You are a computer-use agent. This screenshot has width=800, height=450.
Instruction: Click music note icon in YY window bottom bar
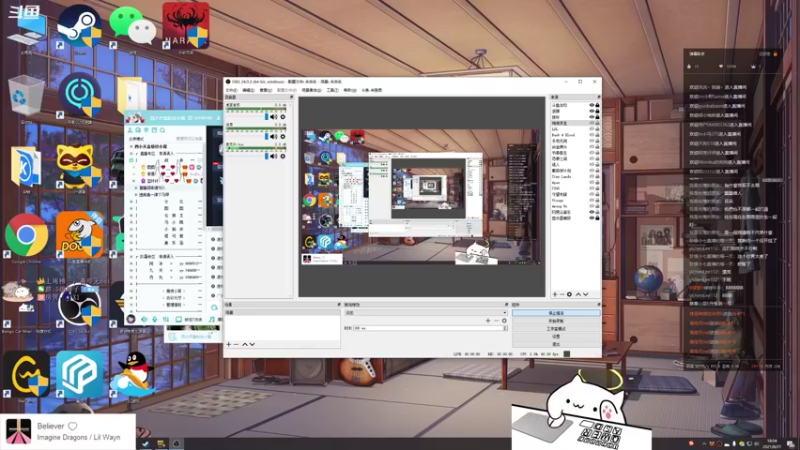(212, 319)
